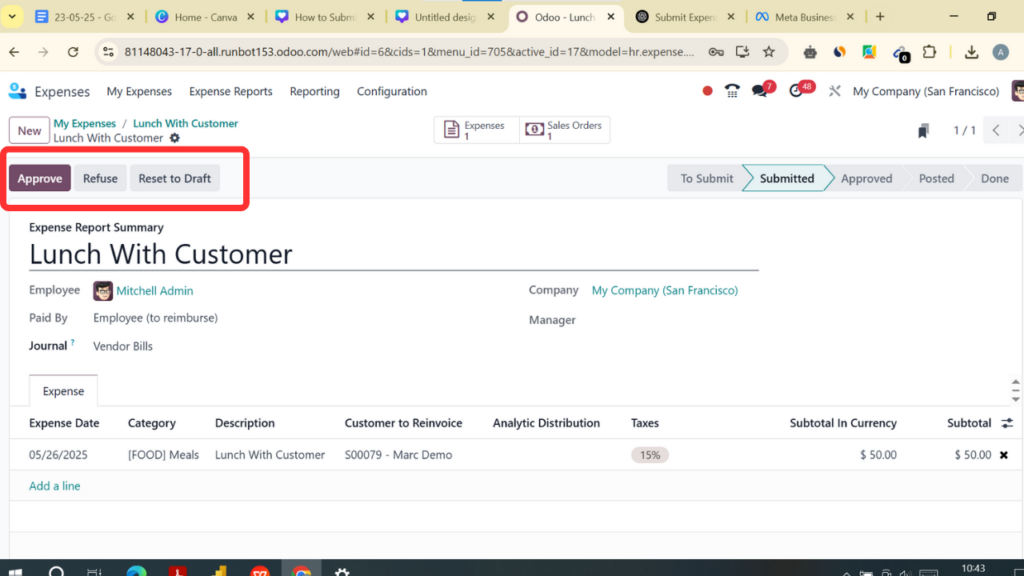Open column settings adjust icon

[1007, 423]
